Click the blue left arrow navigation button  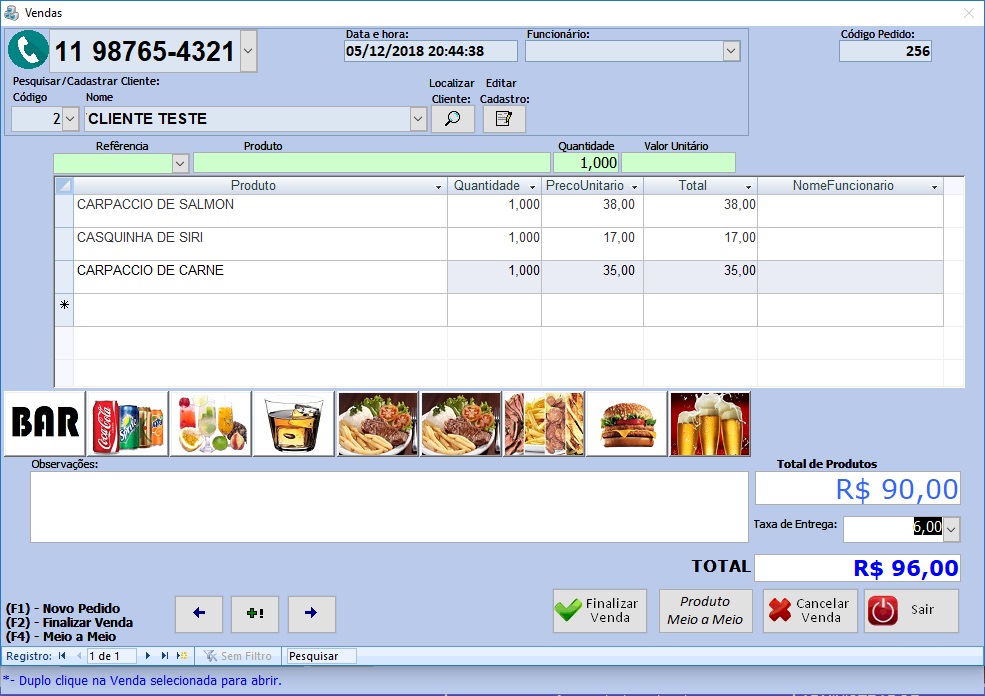click(198, 614)
